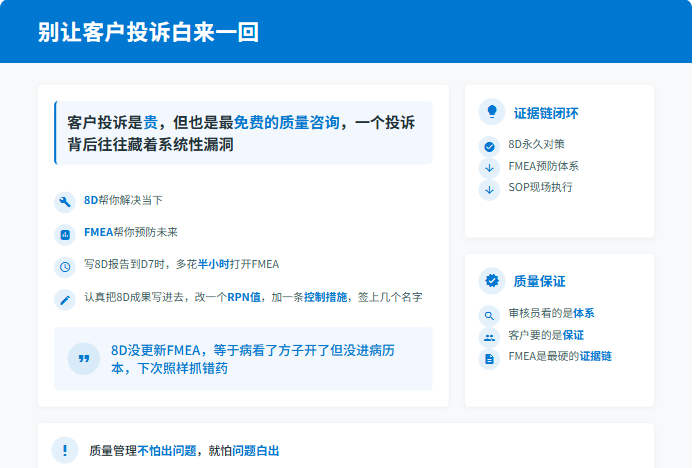Click the lightbulb icon beside 证据链闭环
This screenshot has width=697, height=468.
point(490,112)
